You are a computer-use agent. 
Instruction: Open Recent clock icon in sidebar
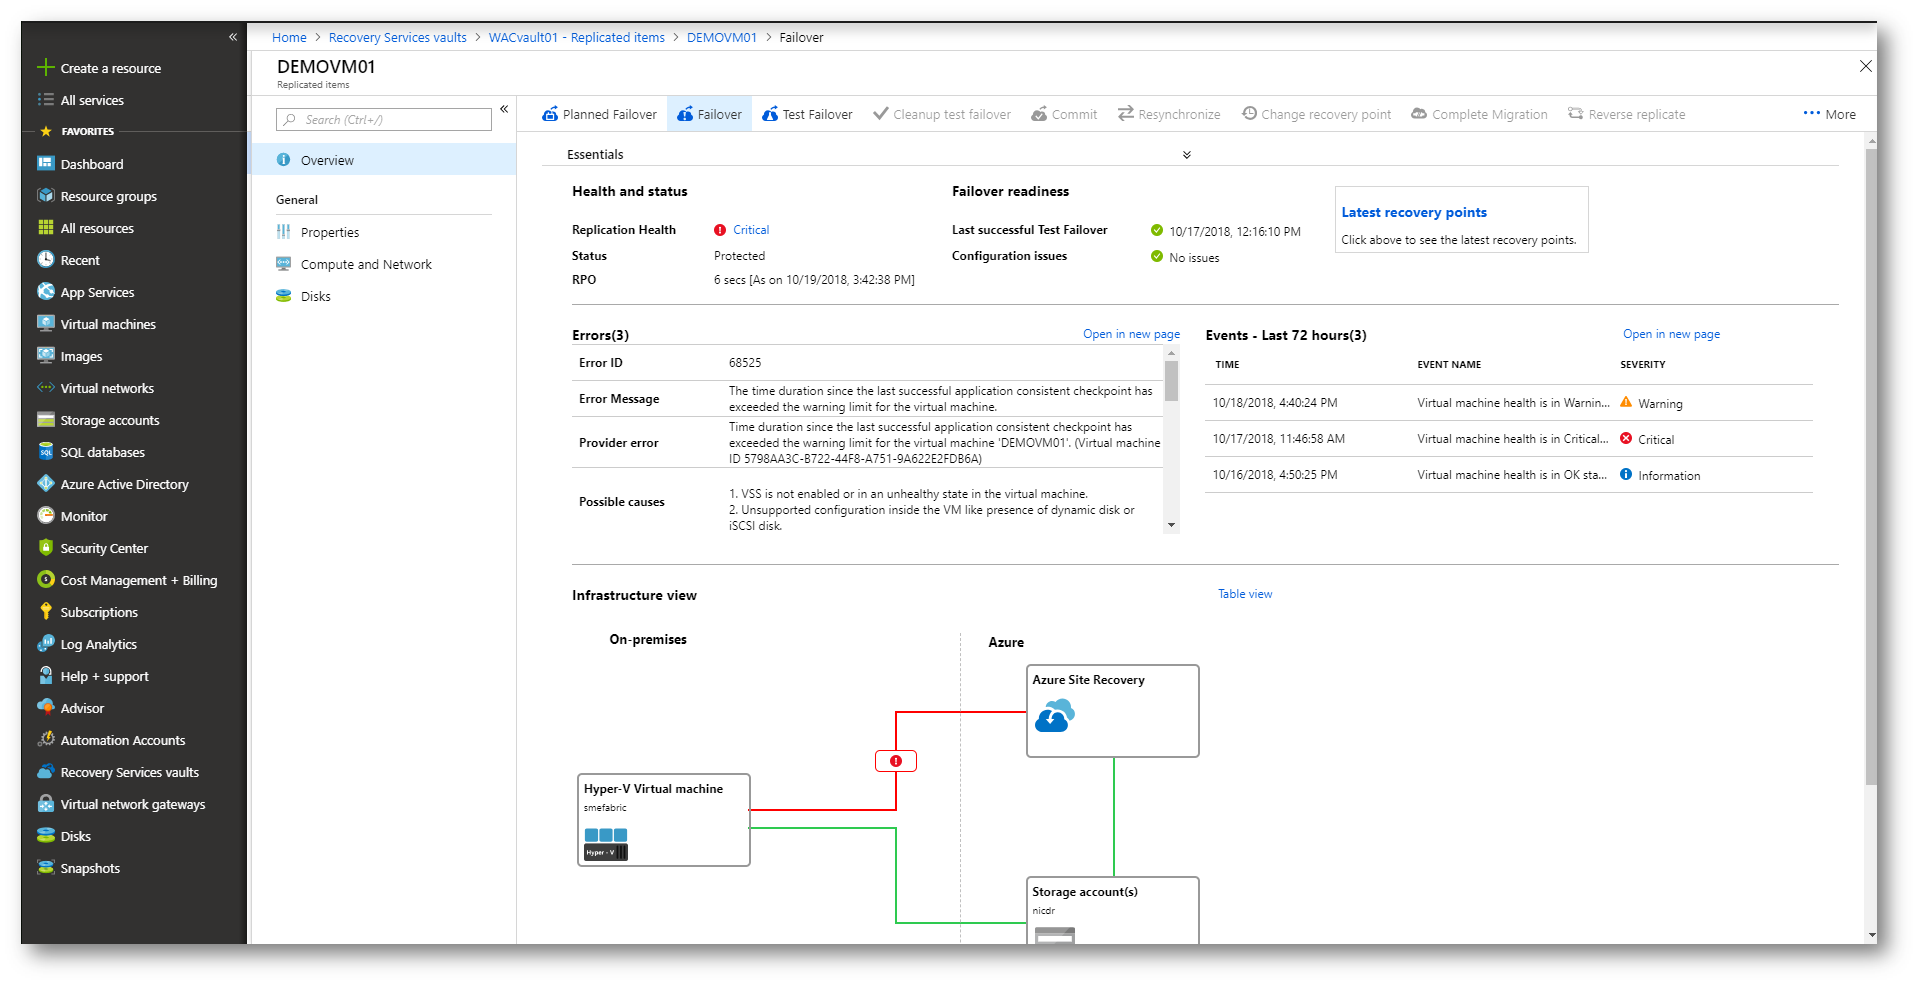pos(45,260)
